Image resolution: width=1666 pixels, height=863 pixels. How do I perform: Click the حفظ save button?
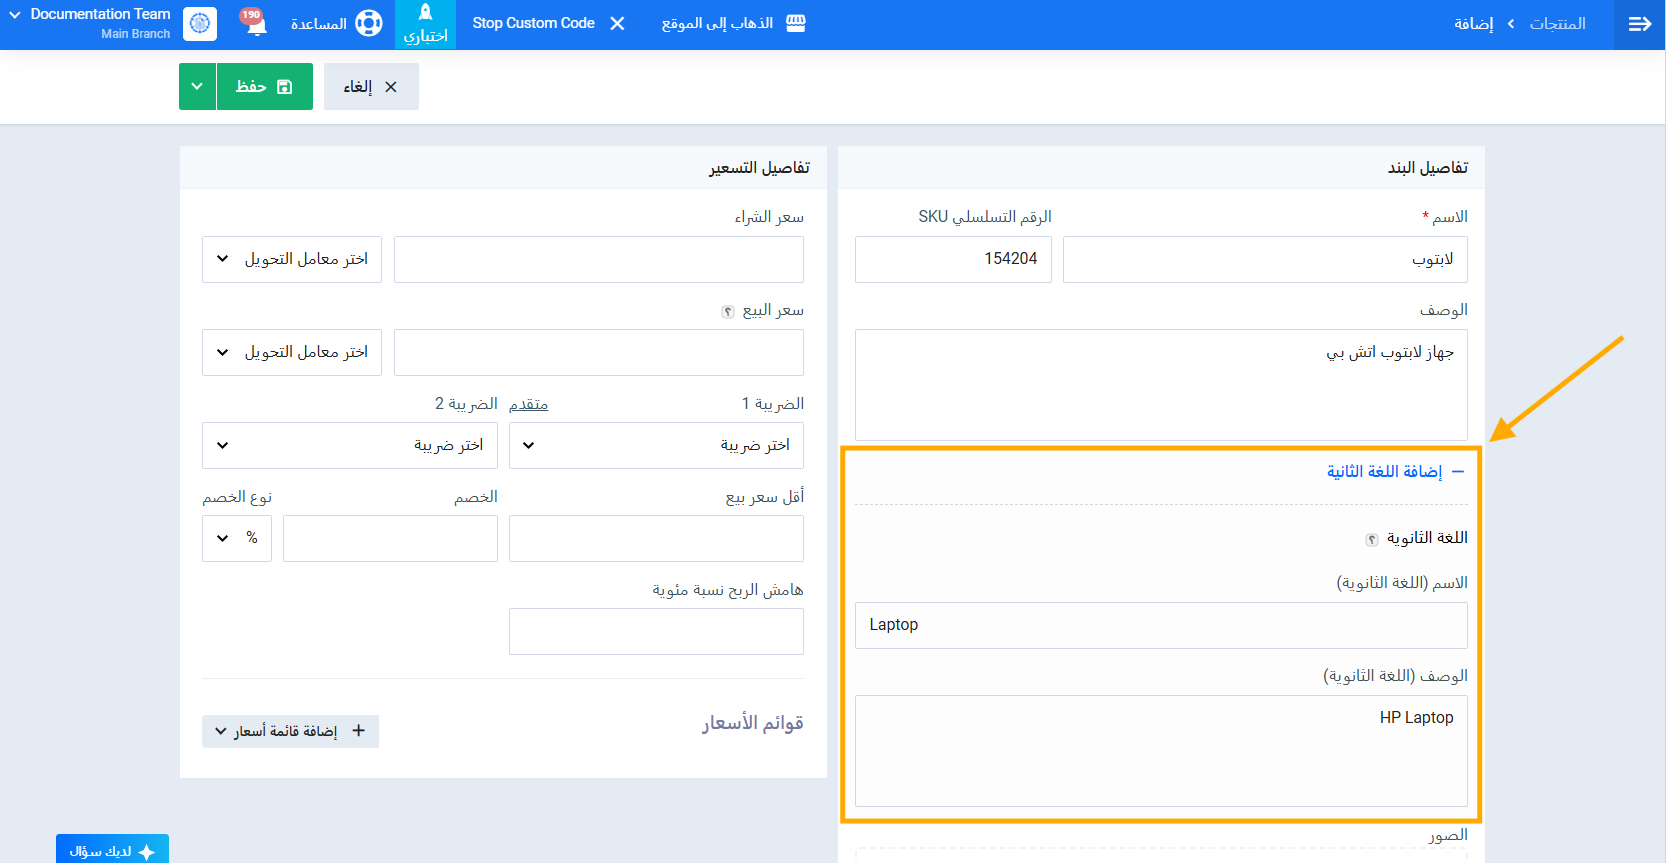(x=265, y=87)
